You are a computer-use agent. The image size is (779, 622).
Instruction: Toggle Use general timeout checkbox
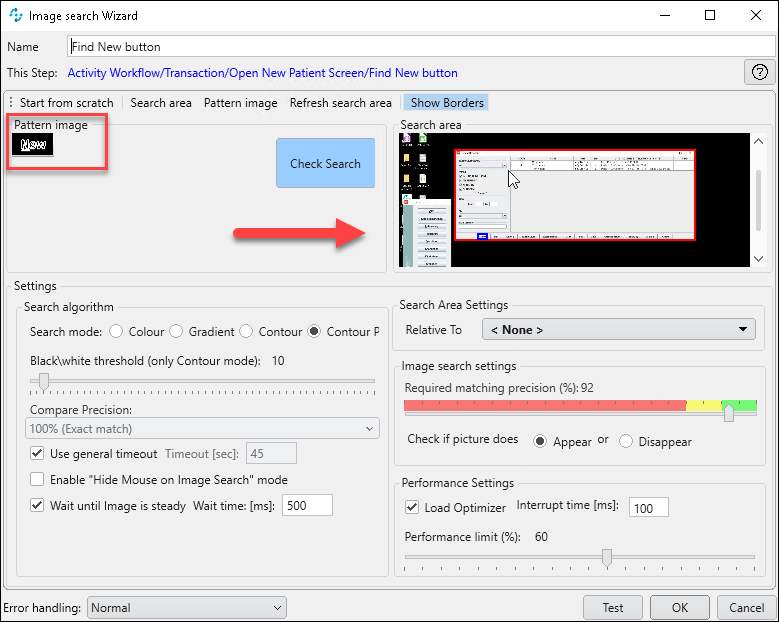[37, 453]
